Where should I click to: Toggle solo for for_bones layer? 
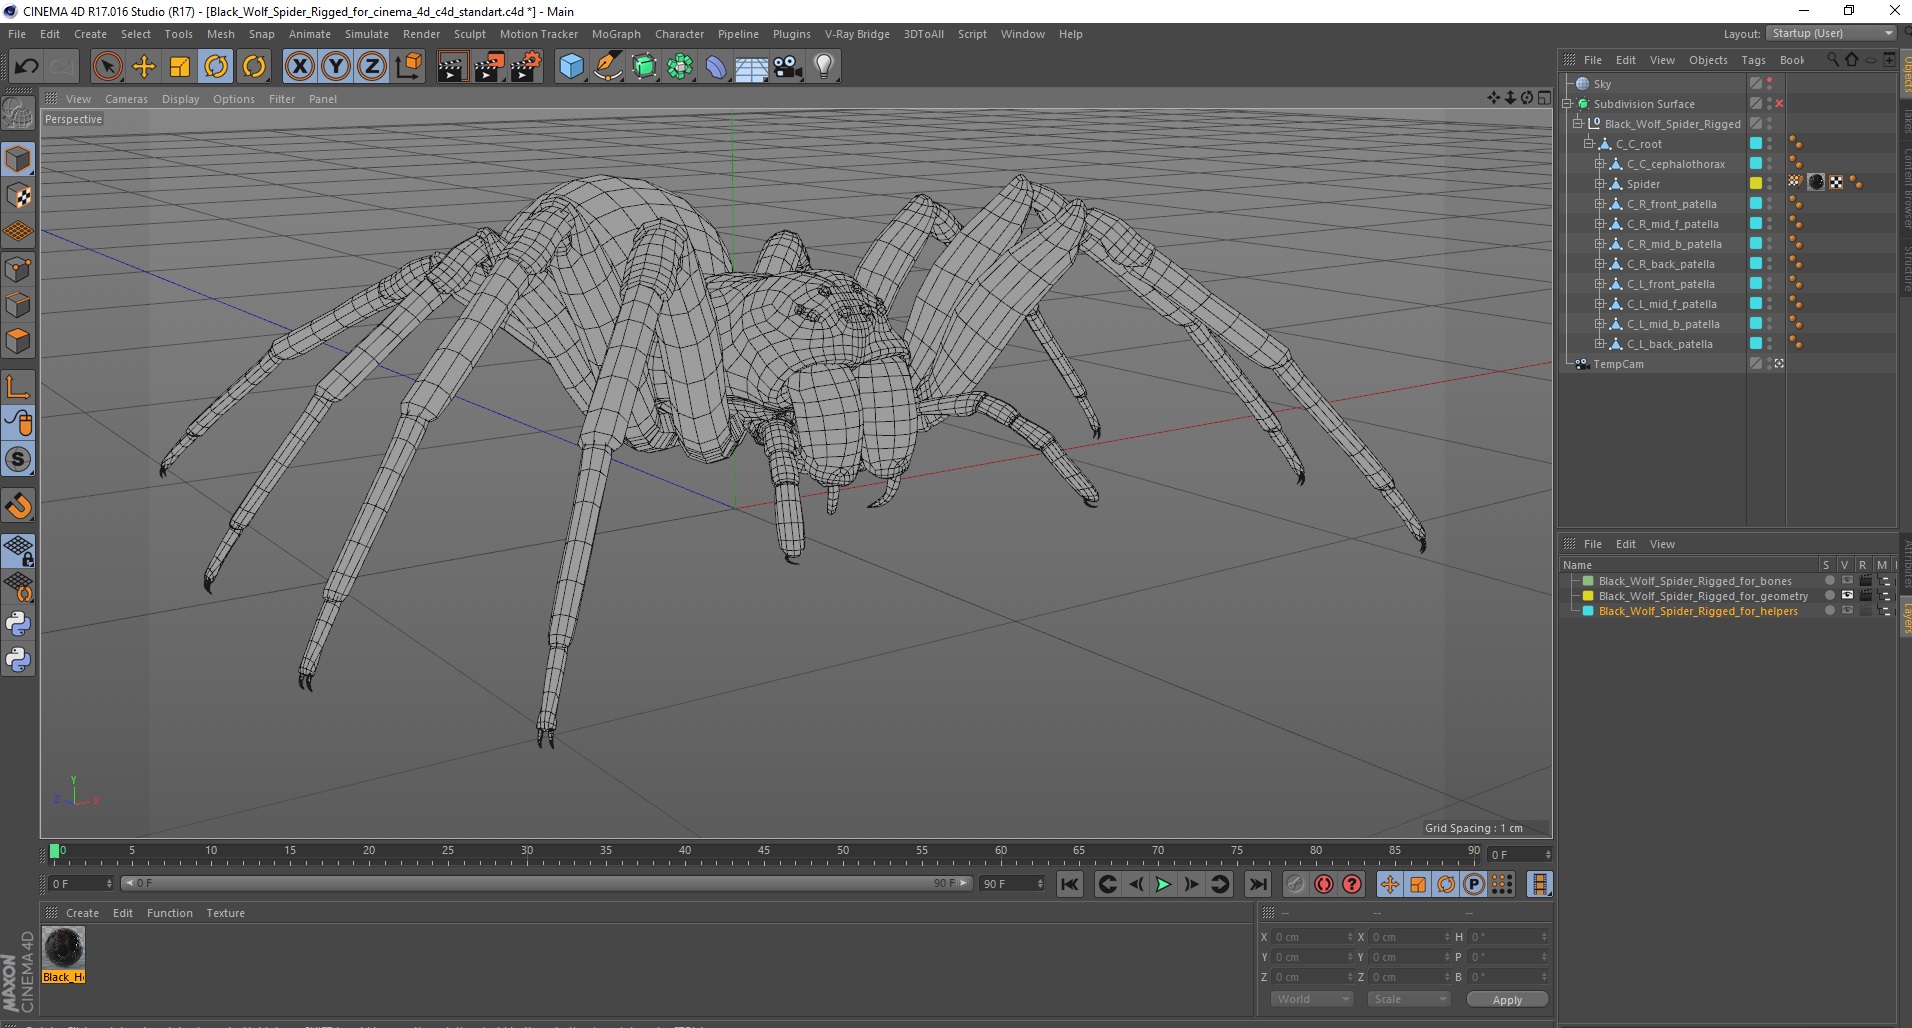coord(1829,581)
